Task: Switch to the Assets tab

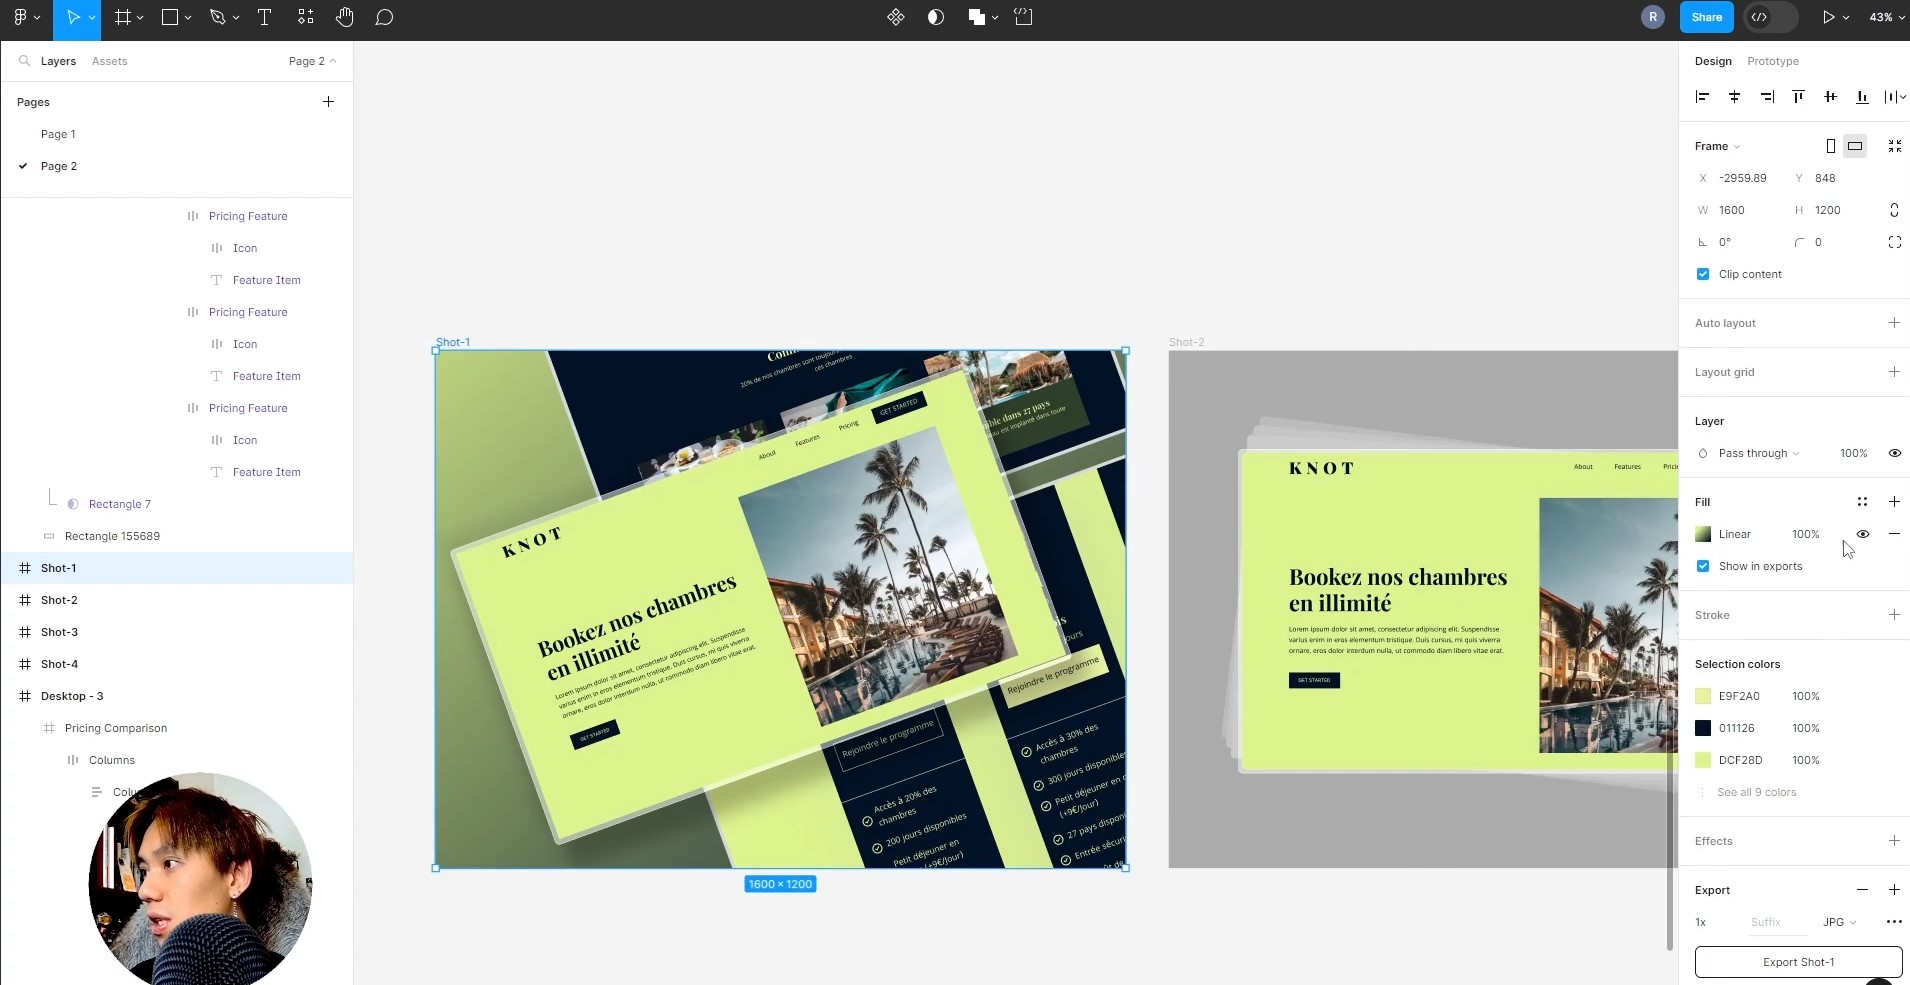Action: 109,61
